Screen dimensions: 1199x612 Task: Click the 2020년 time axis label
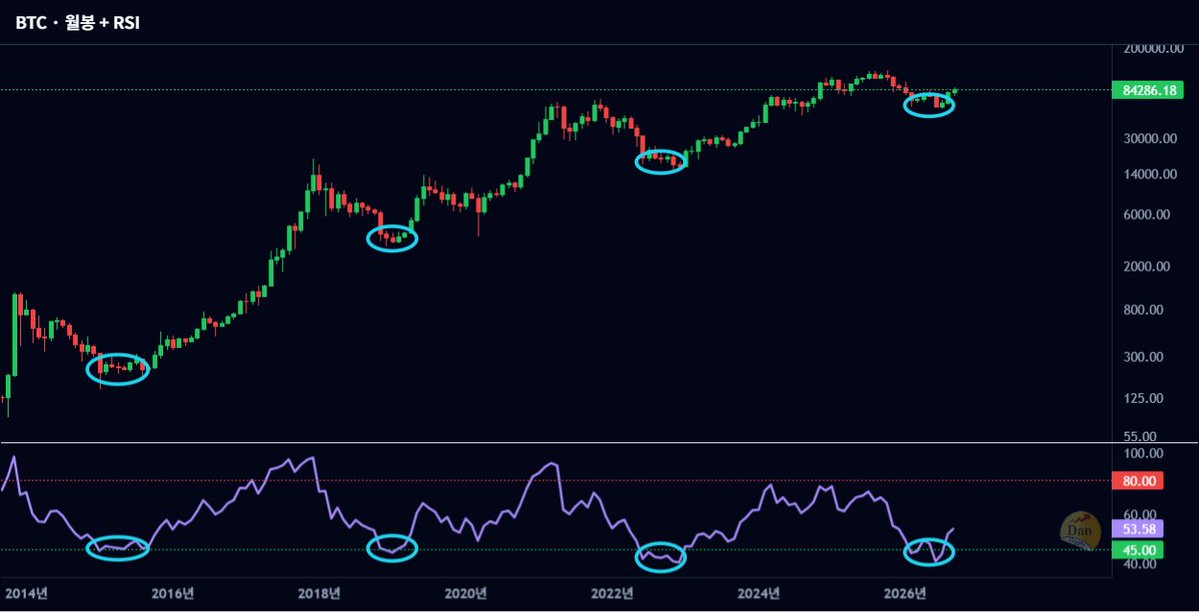click(x=465, y=593)
